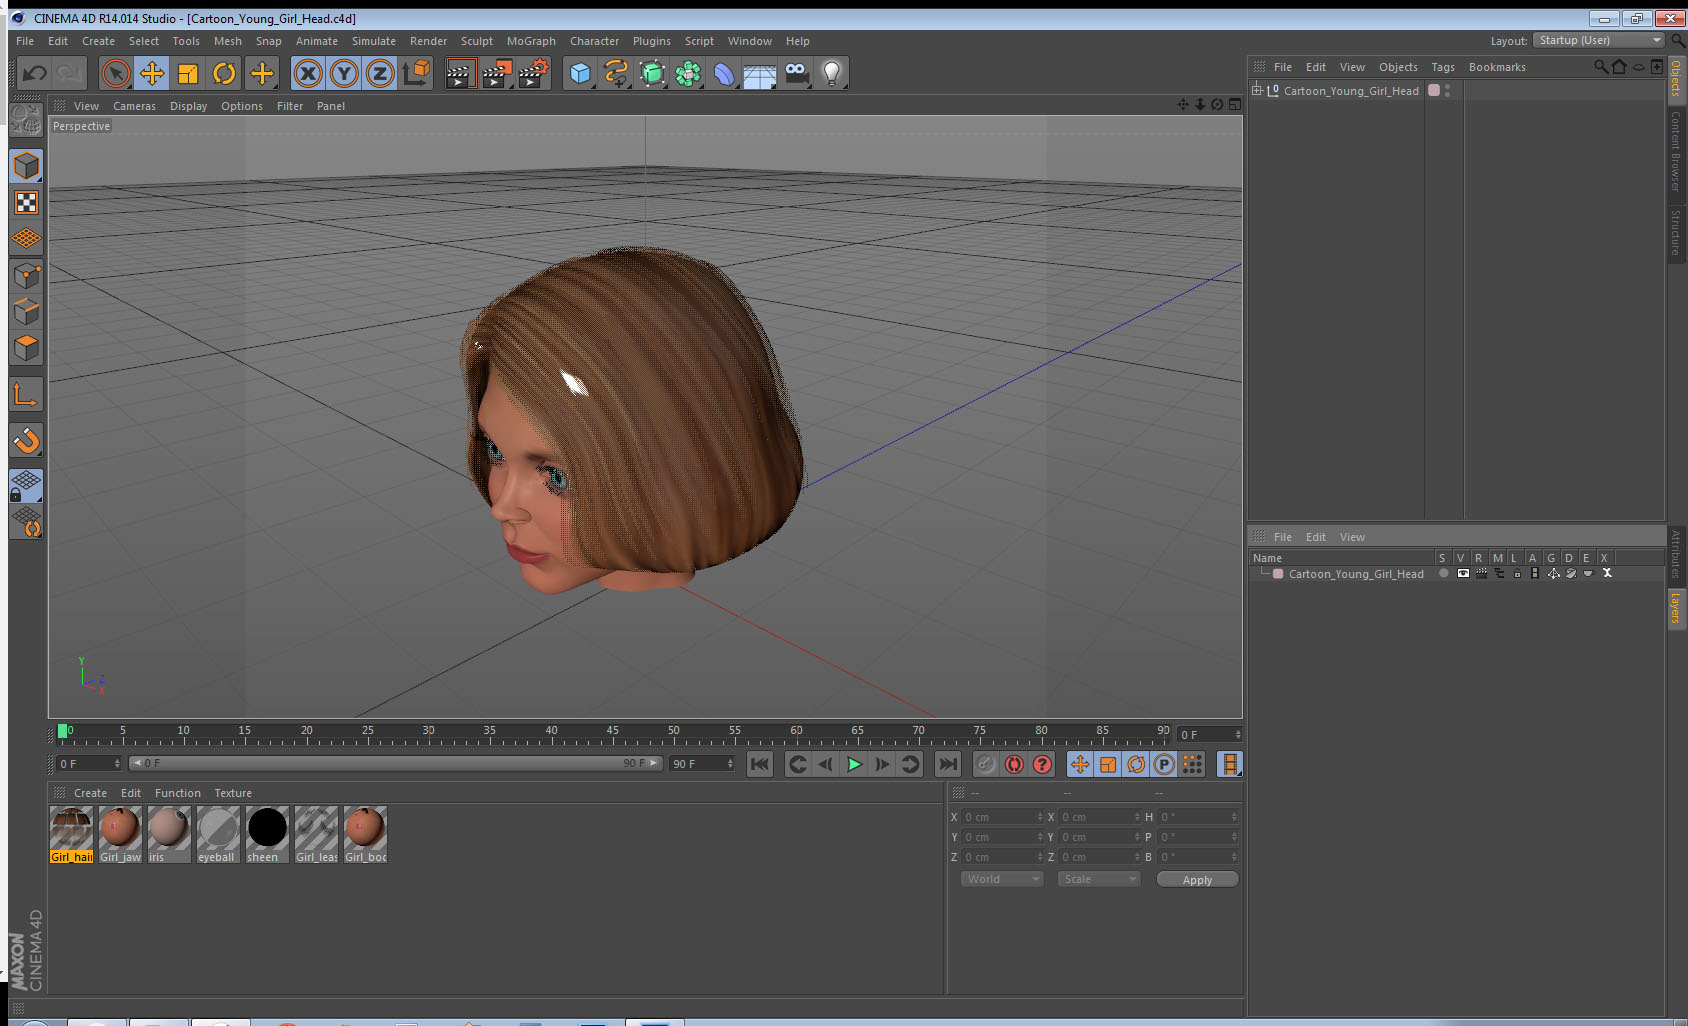
Task: Activate the Move tool in top toolbar
Action: pos(152,73)
